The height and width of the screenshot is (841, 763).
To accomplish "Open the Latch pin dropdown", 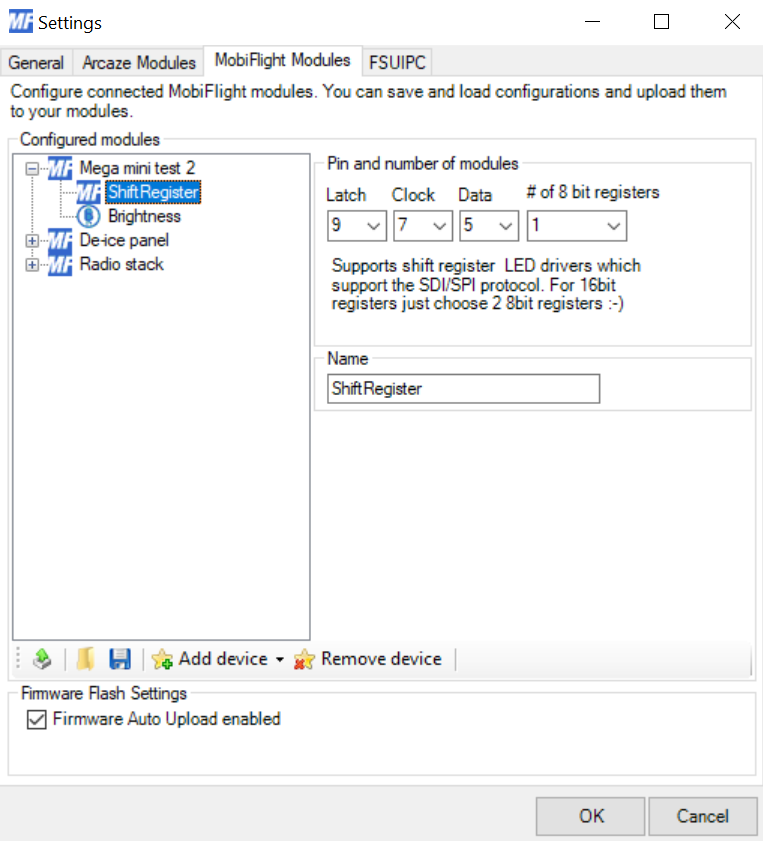I will point(357,225).
